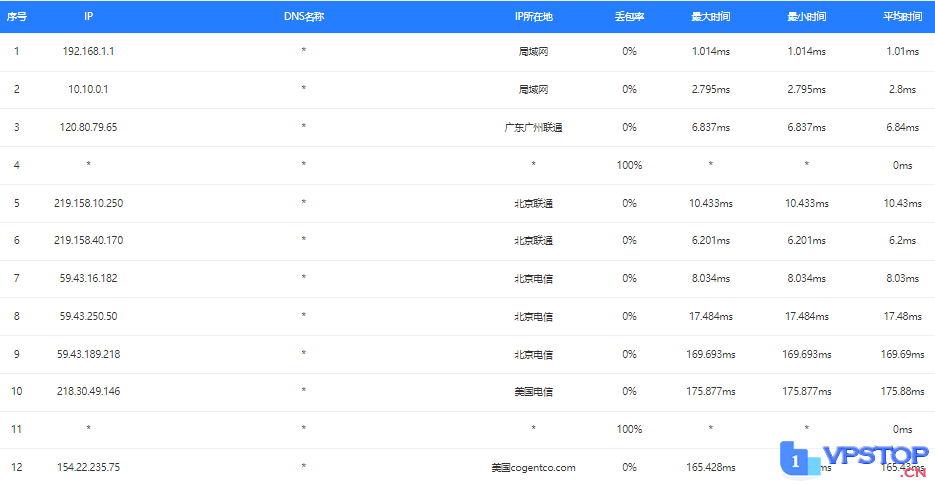
Task: Click the 丢包率 column header
Action: tap(629, 17)
